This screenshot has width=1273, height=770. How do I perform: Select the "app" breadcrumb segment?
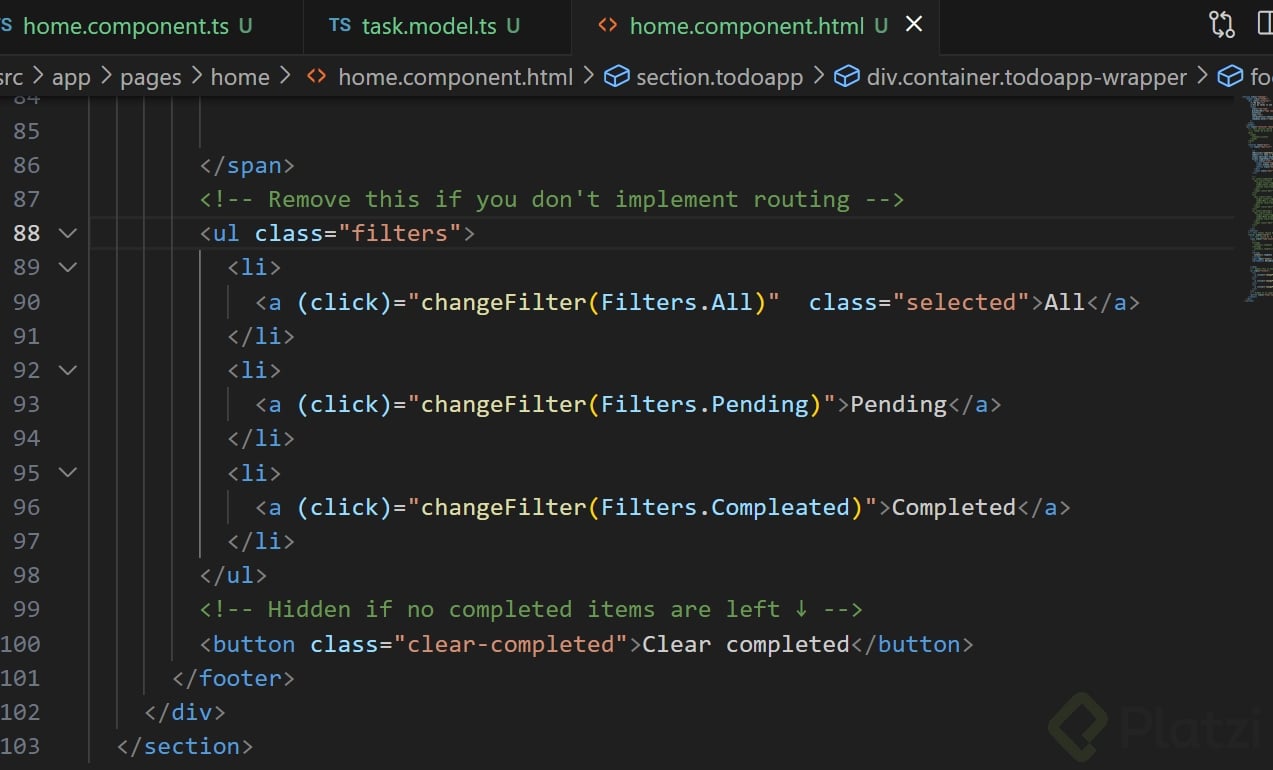[x=71, y=77]
